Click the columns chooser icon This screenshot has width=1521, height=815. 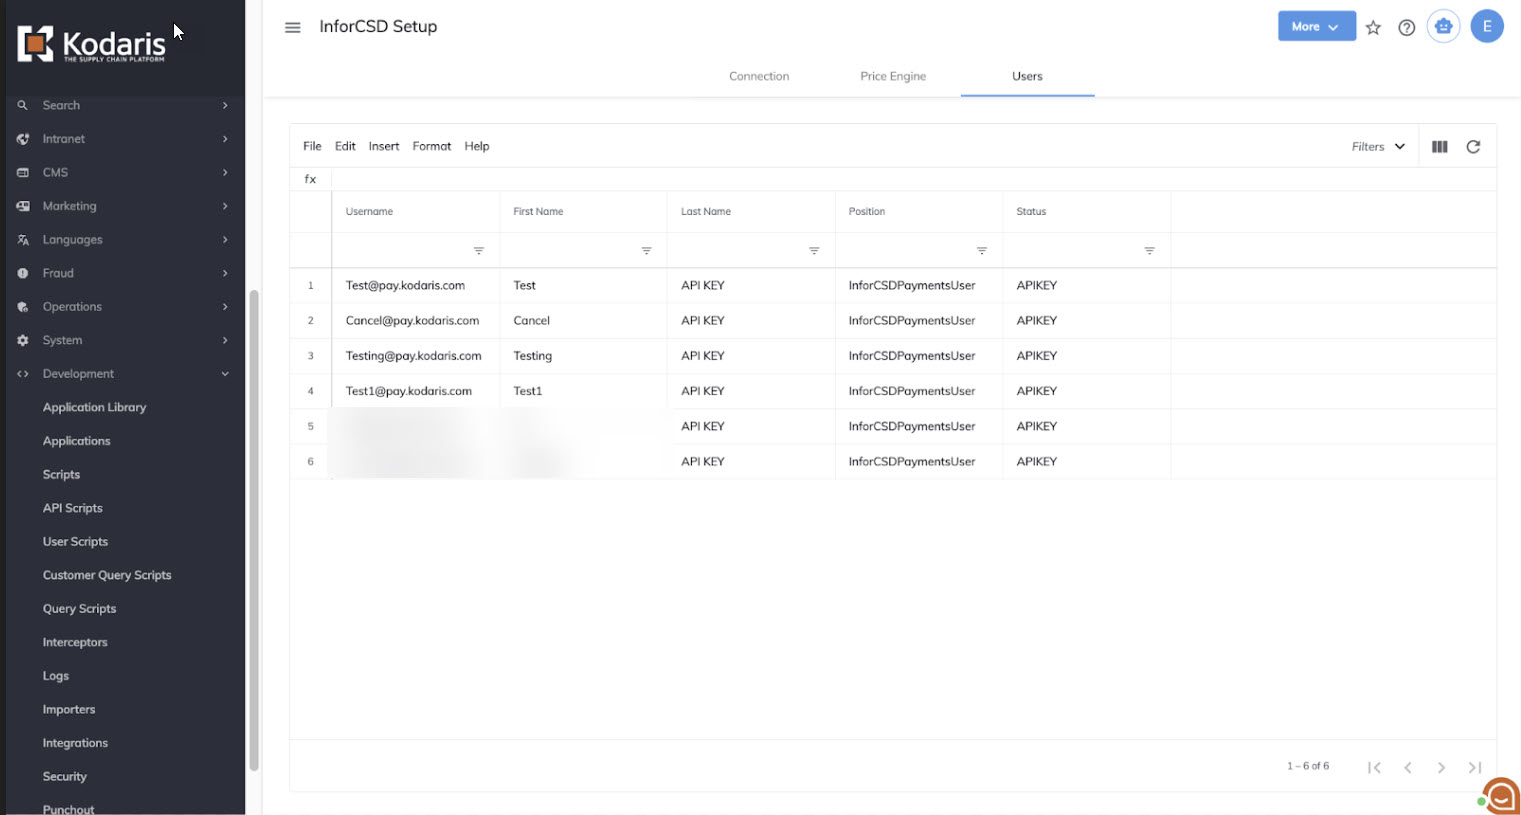pos(1440,147)
